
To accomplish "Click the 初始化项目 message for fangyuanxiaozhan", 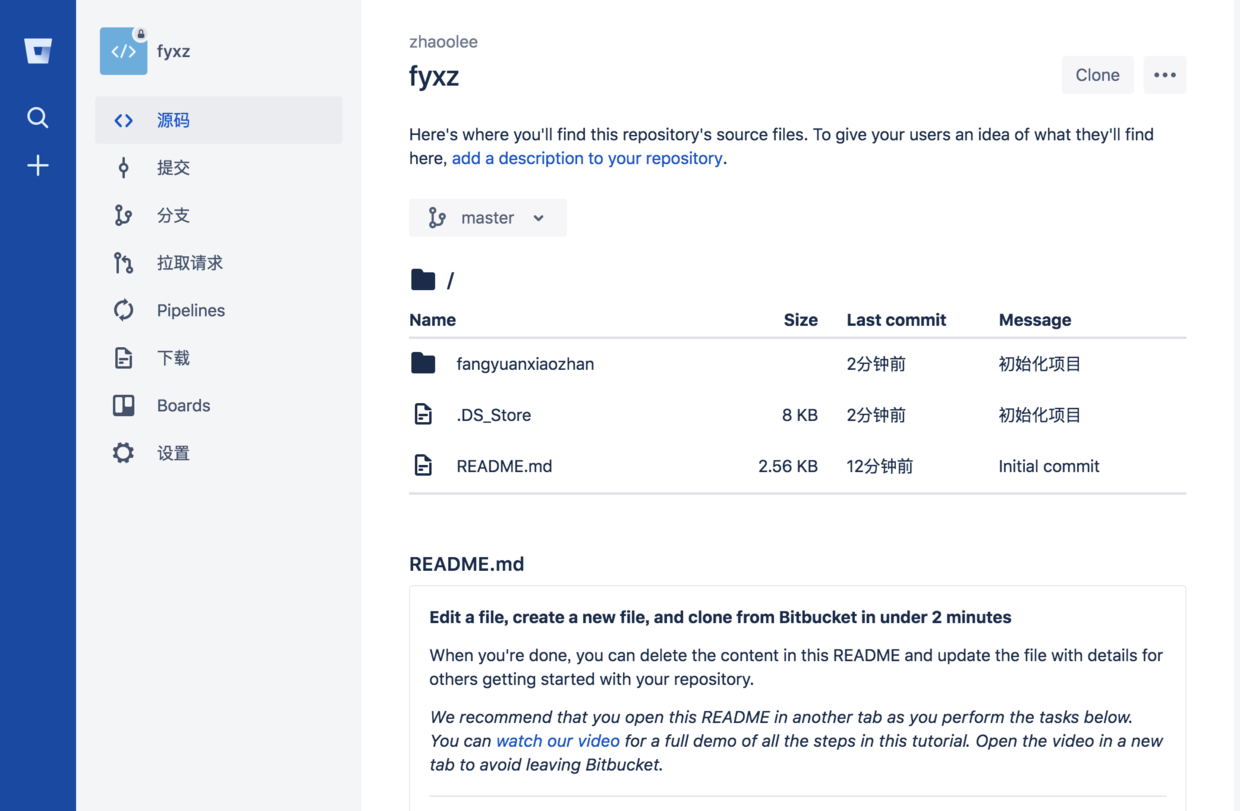I will tap(1040, 364).
